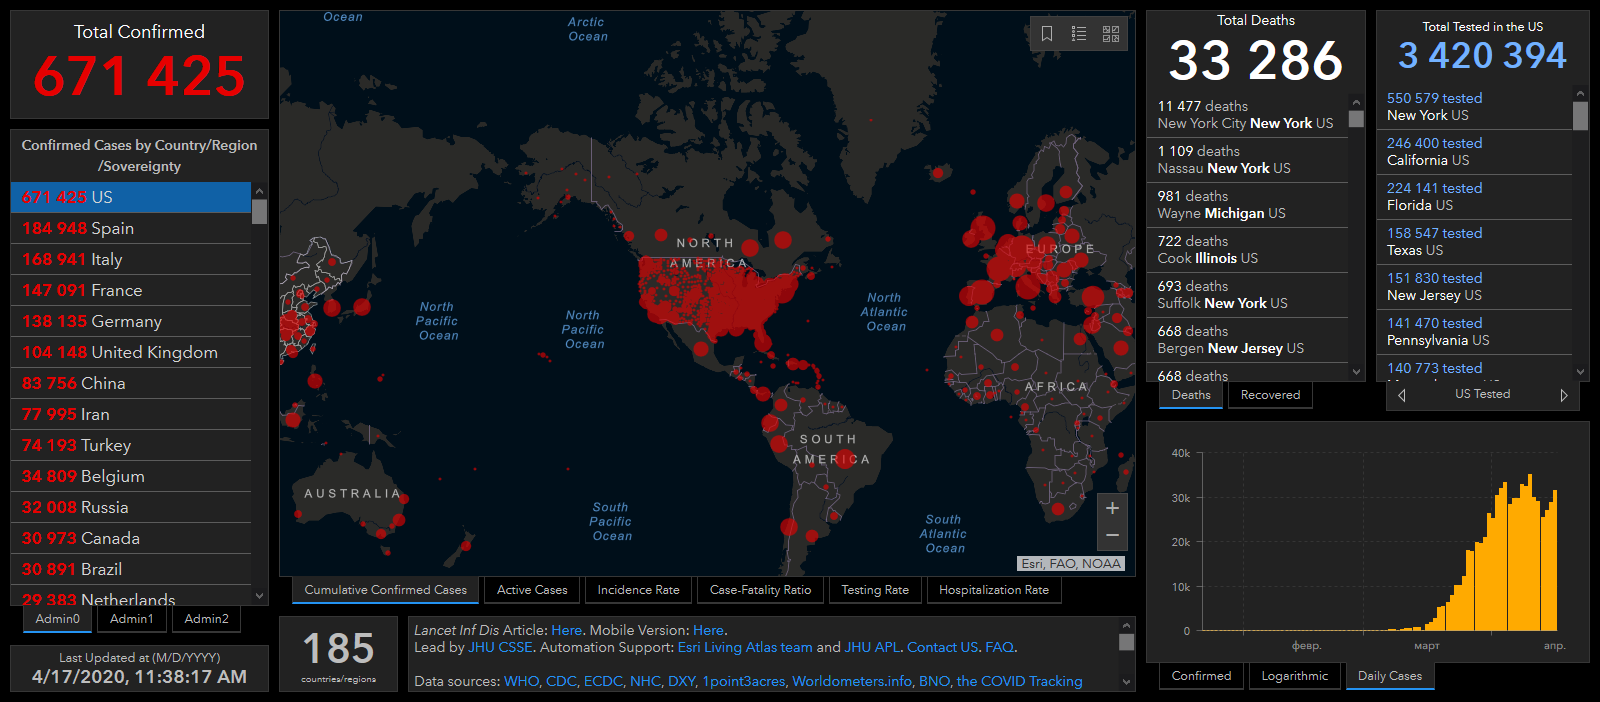Show Daily Cases chart tab
Viewport: 1600px width, 702px height.
tap(1390, 676)
